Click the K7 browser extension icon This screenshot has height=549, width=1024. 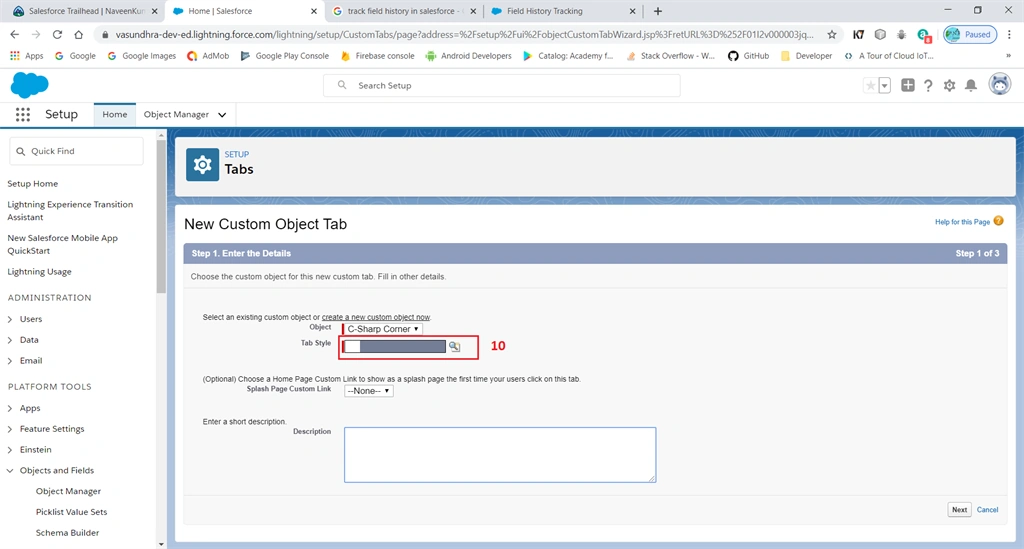tap(858, 35)
